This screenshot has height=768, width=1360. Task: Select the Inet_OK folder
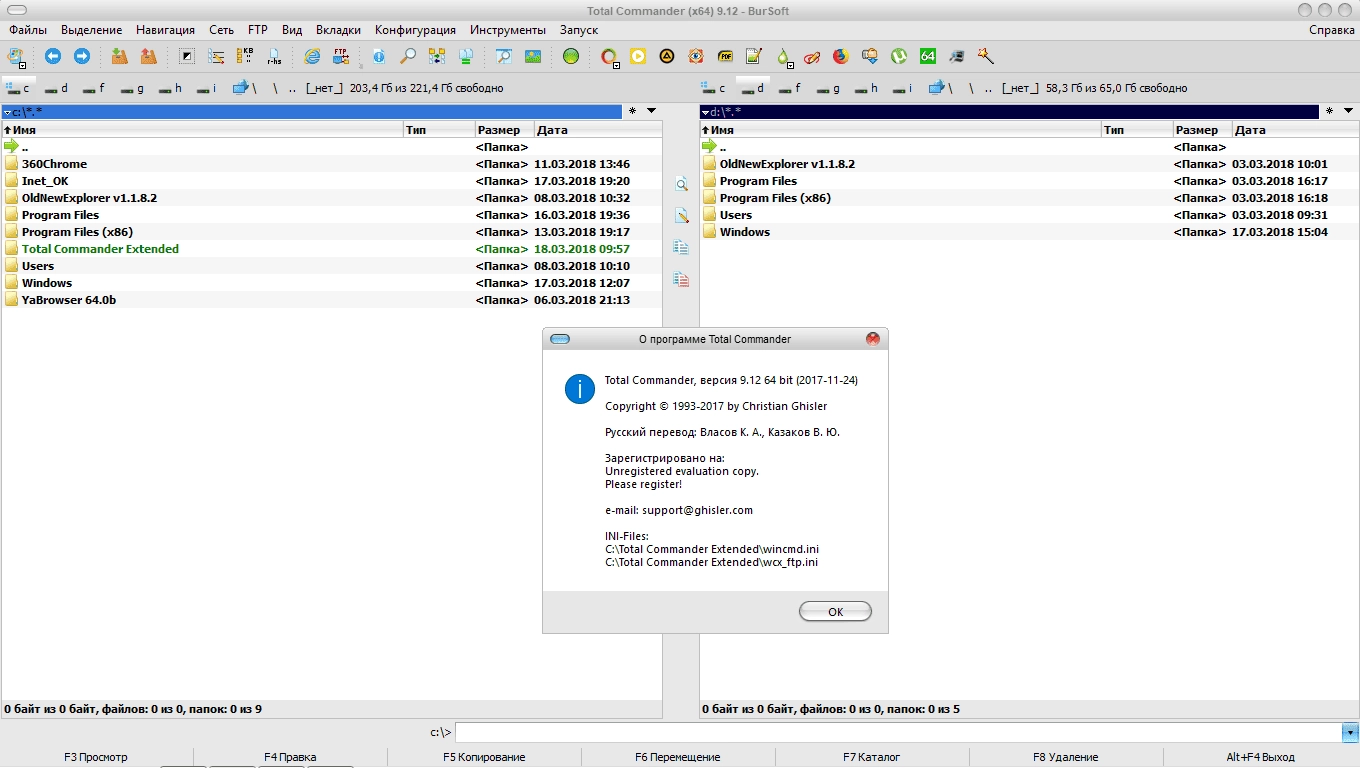(x=46, y=181)
